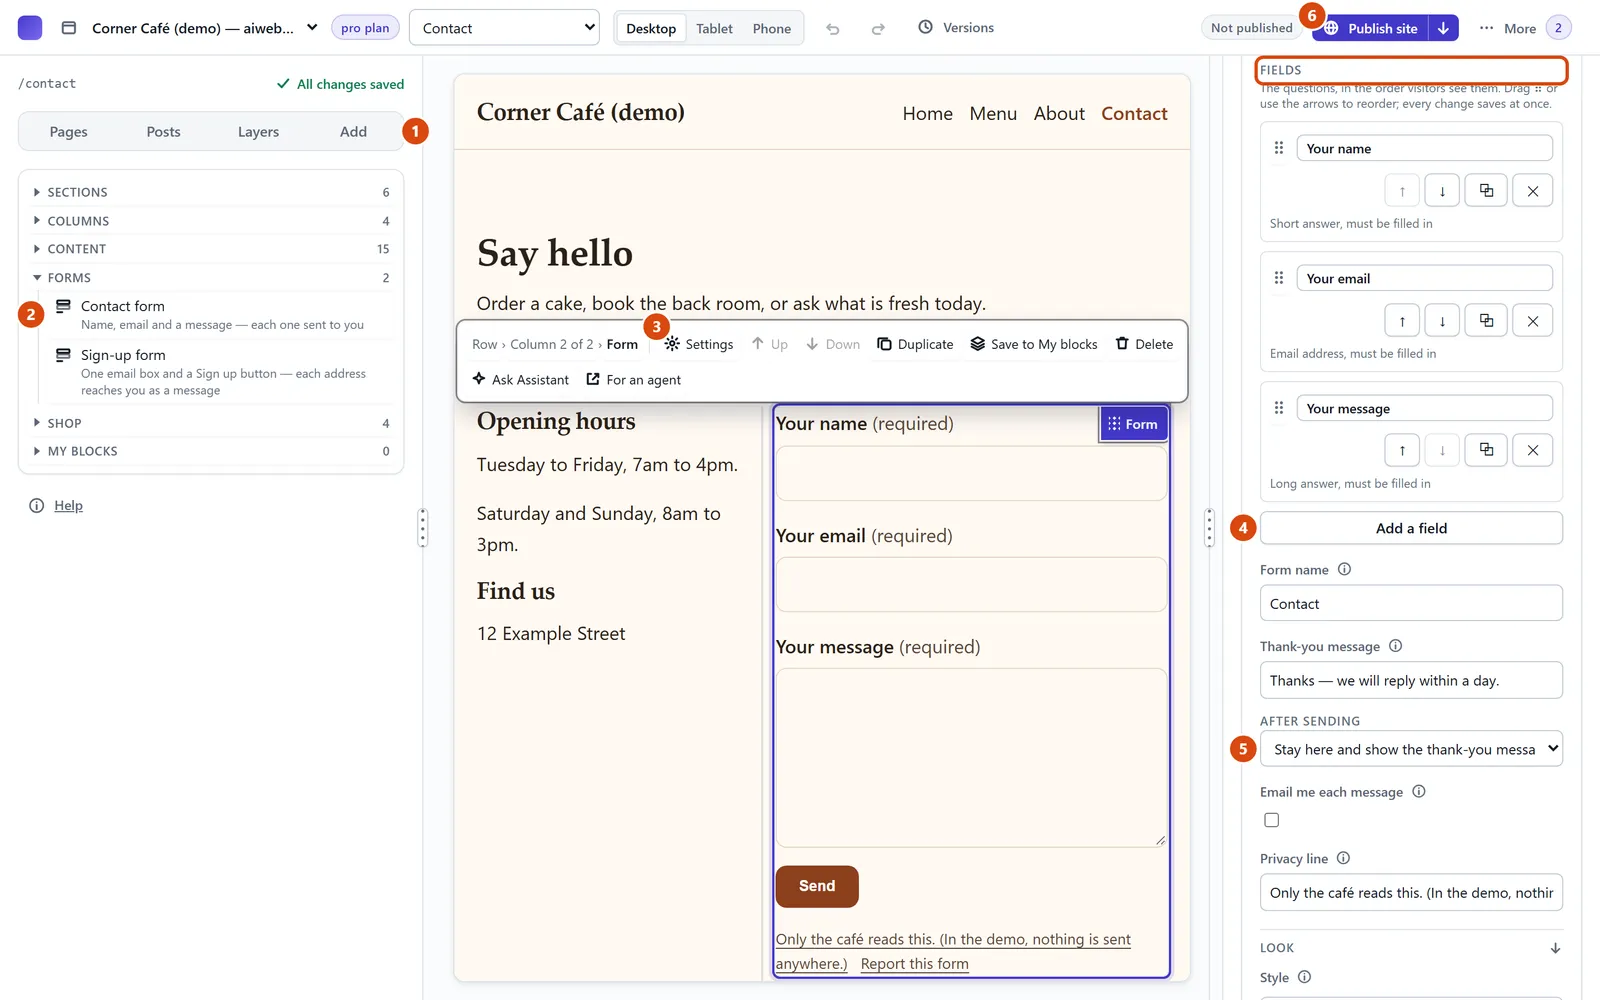Enable Email me each message checkbox

[1272, 820]
